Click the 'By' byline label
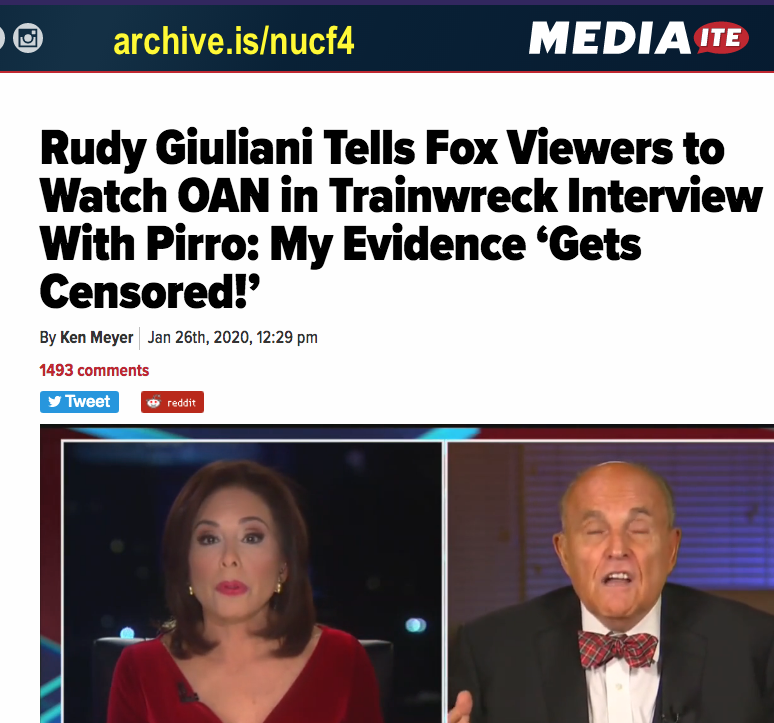Image resolution: width=774 pixels, height=723 pixels. pos(48,338)
